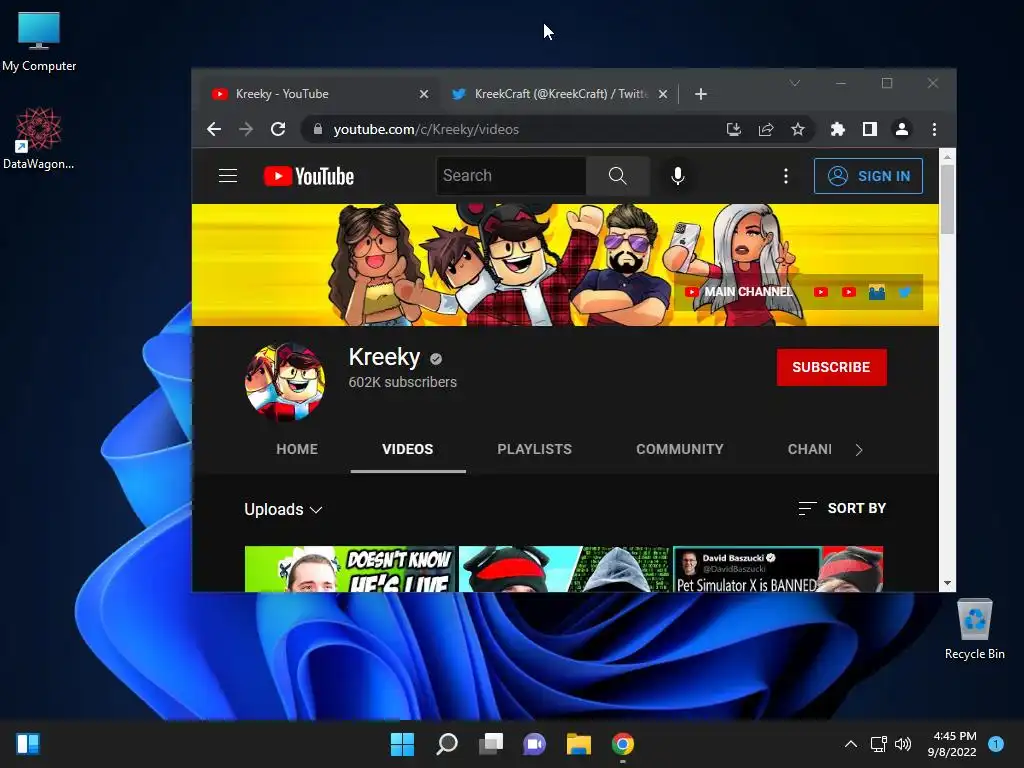Search with your voice microphone icon
Viewport: 1024px width, 768px height.
coord(678,176)
